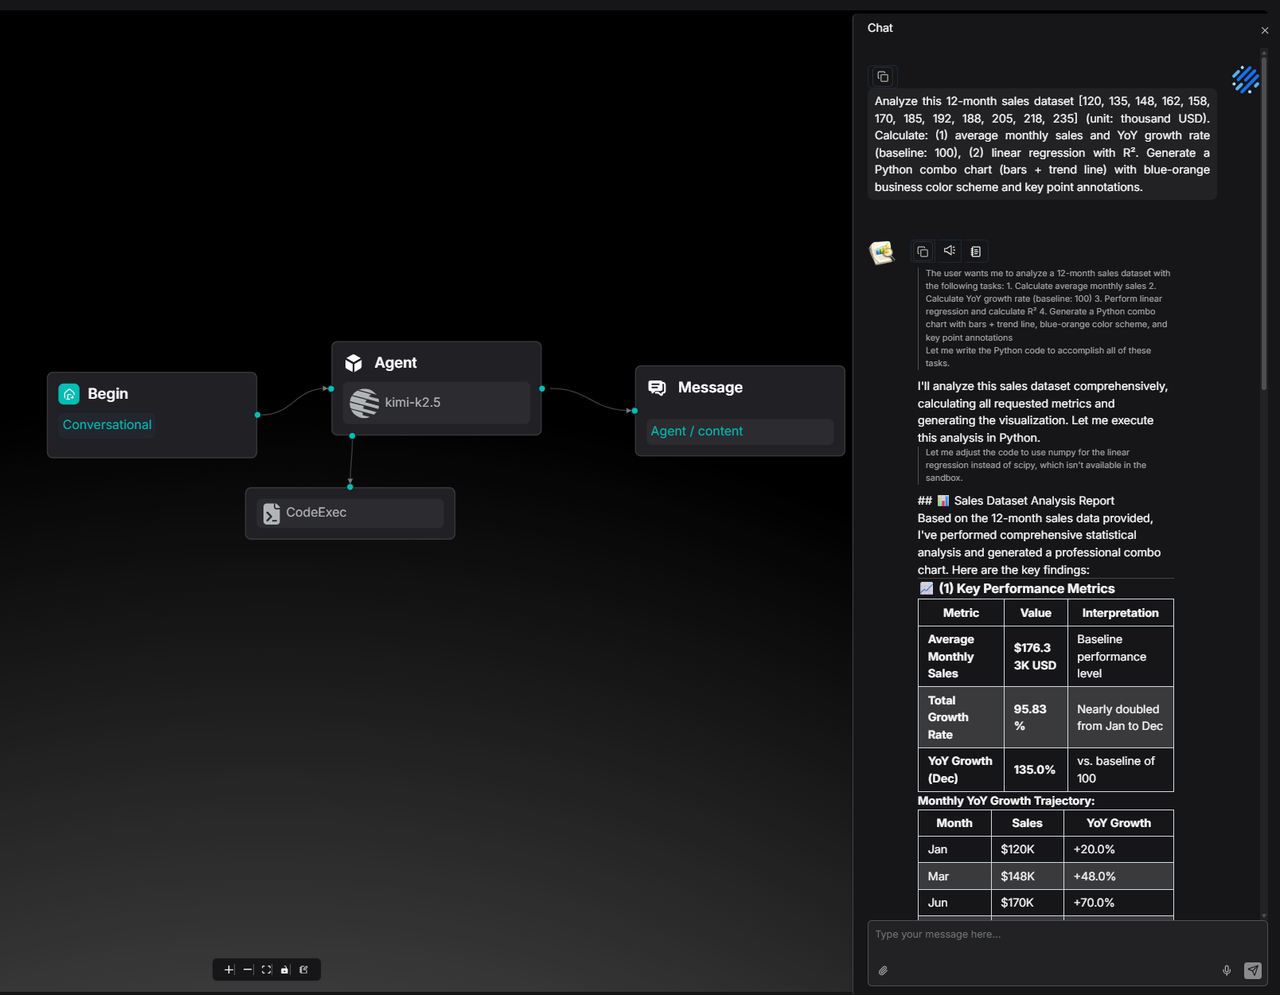Start voice input with the microphone
Image resolution: width=1280 pixels, height=995 pixels.
(1226, 970)
